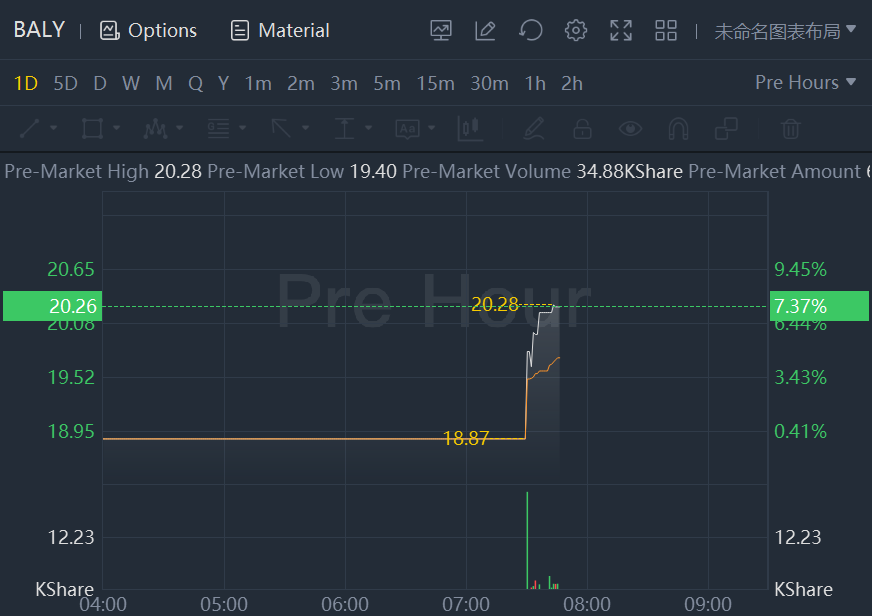Viewport: 872px width, 616px height.
Task: Open the multi-chart grid layout icon
Action: click(x=666, y=30)
